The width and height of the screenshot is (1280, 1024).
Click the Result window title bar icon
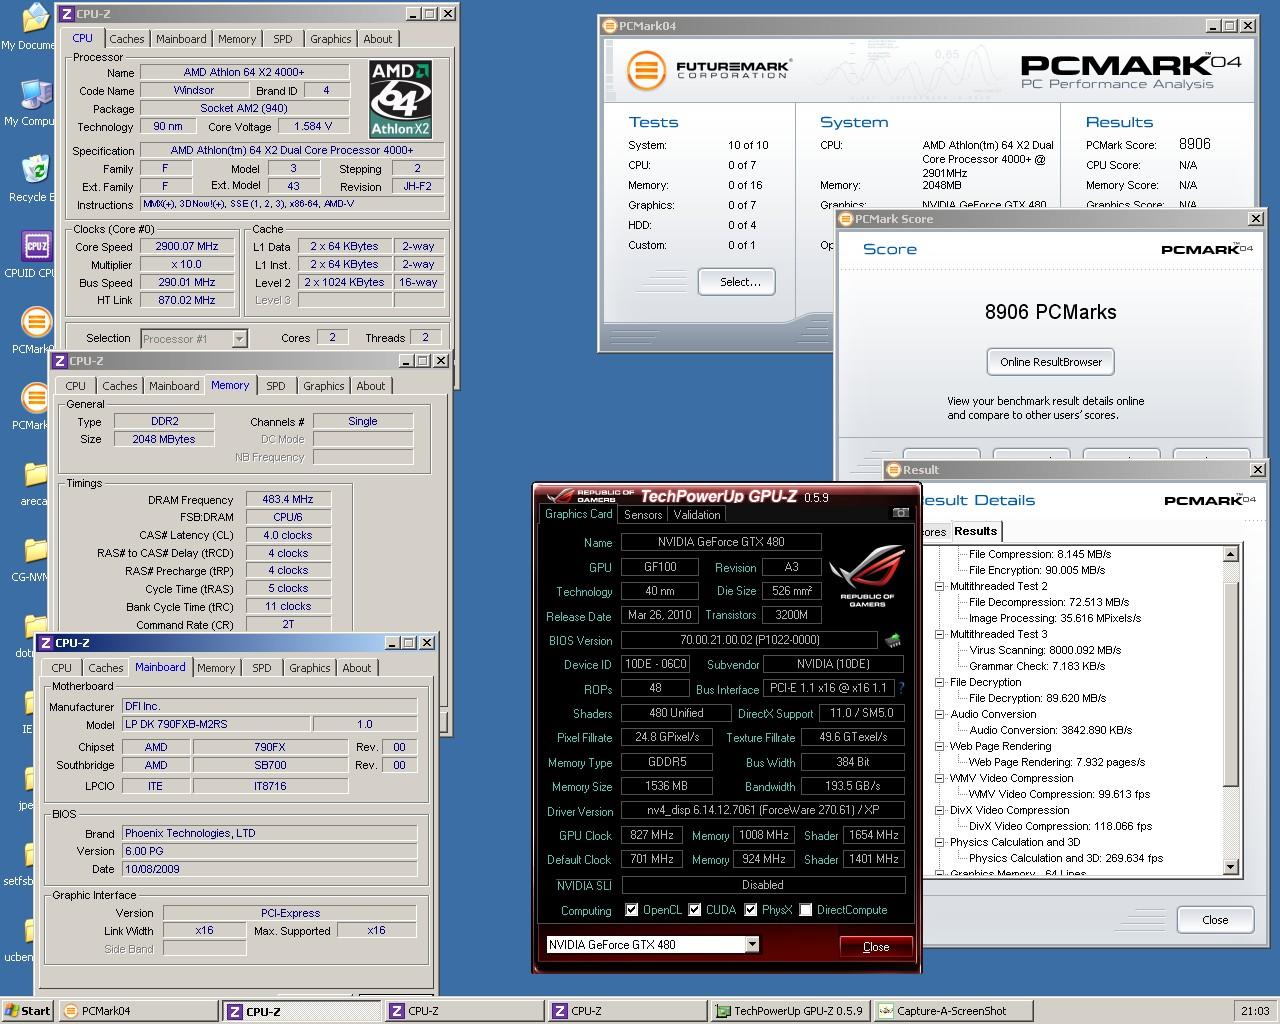click(894, 470)
